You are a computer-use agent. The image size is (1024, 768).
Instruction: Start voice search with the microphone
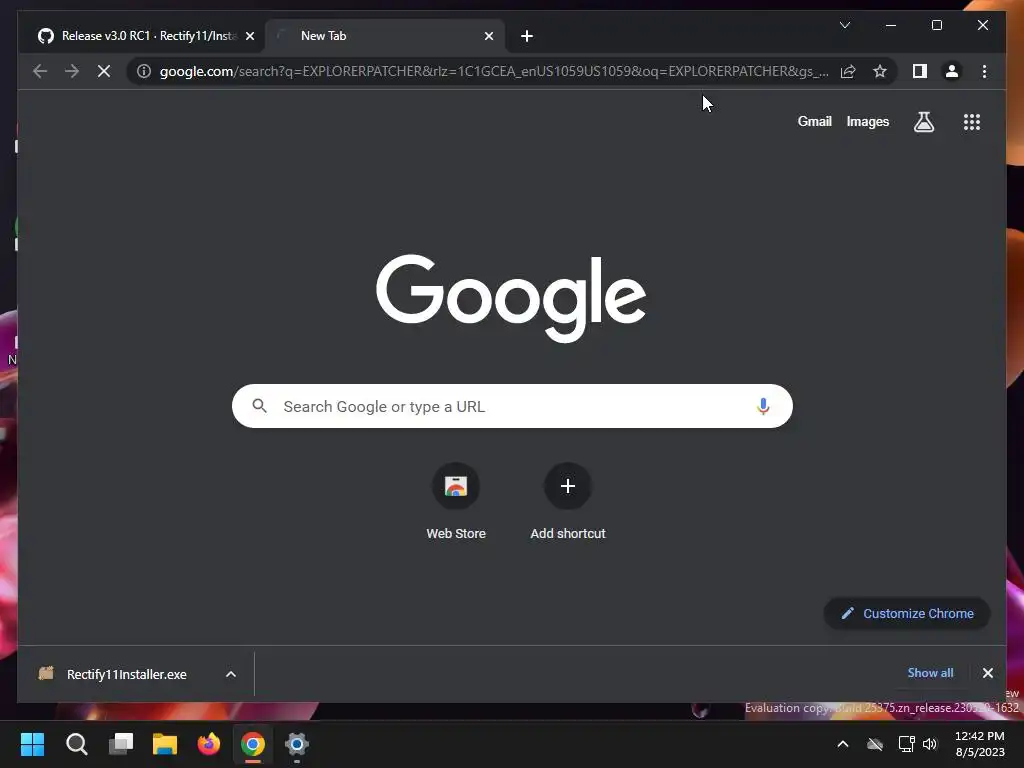[763, 406]
